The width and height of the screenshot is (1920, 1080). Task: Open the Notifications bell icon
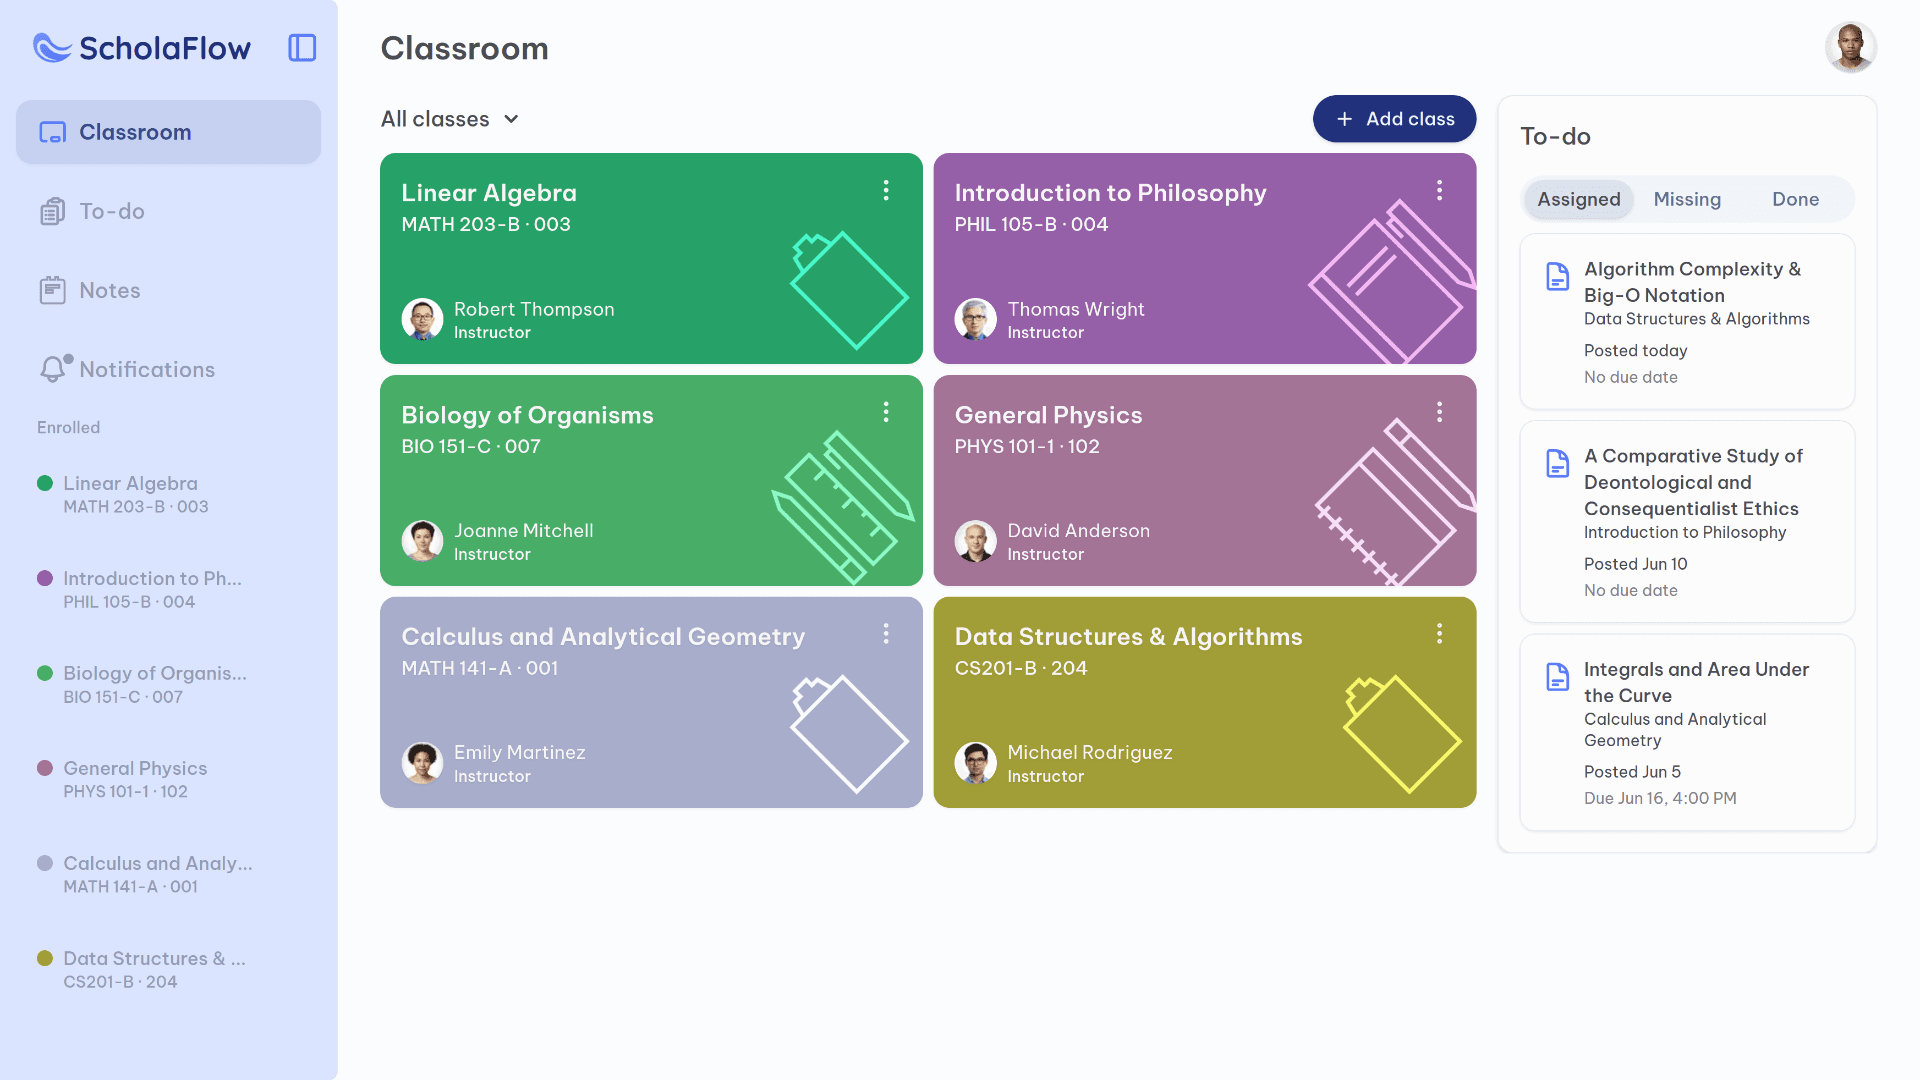pyautogui.click(x=53, y=369)
